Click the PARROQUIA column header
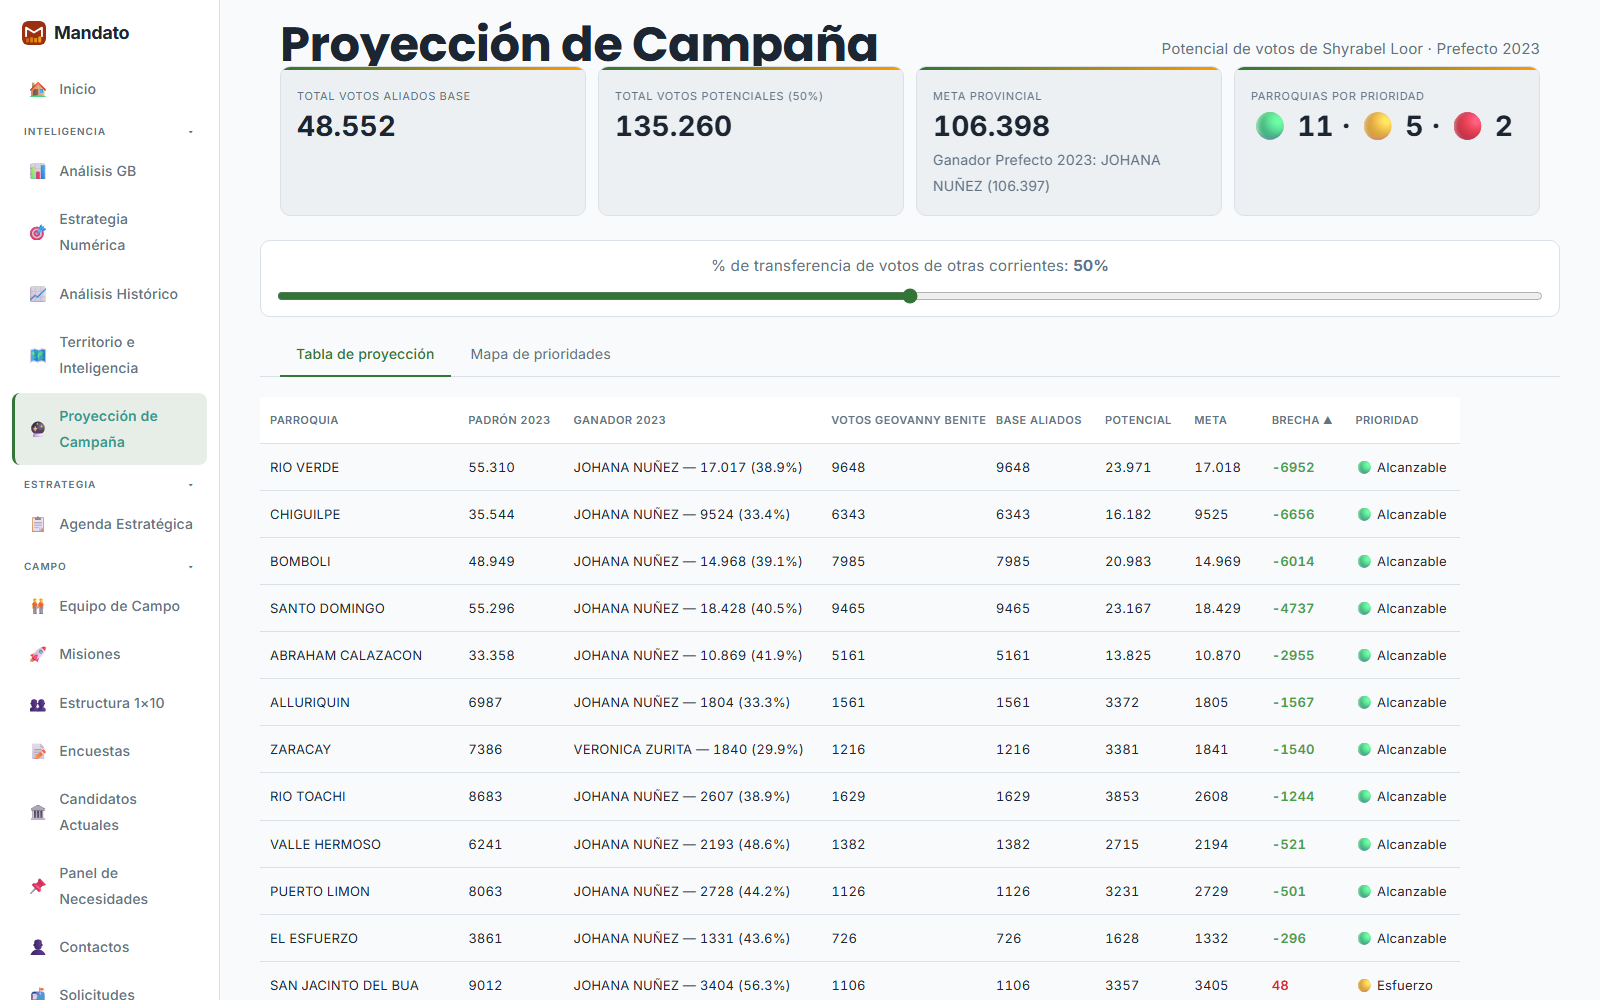The width and height of the screenshot is (1600, 1000). 304,420
